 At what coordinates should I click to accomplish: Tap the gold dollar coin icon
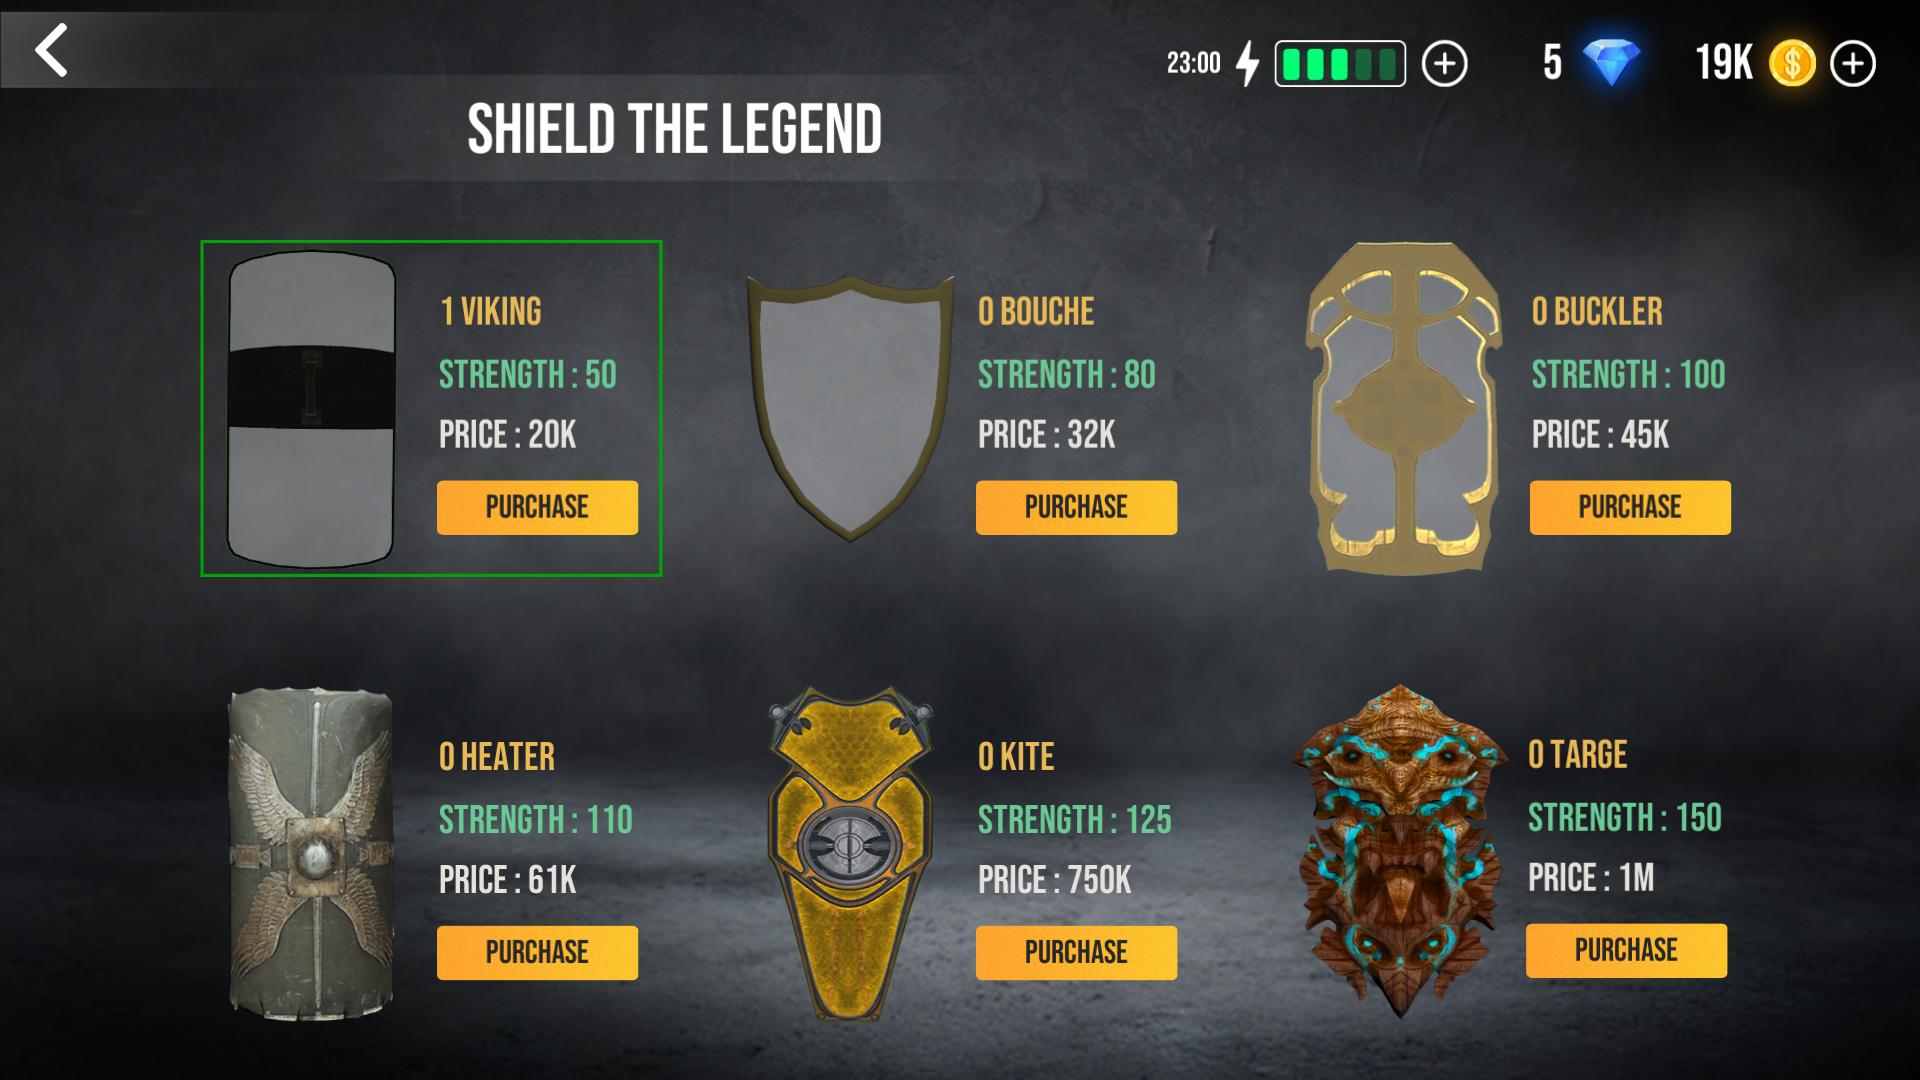click(1792, 64)
